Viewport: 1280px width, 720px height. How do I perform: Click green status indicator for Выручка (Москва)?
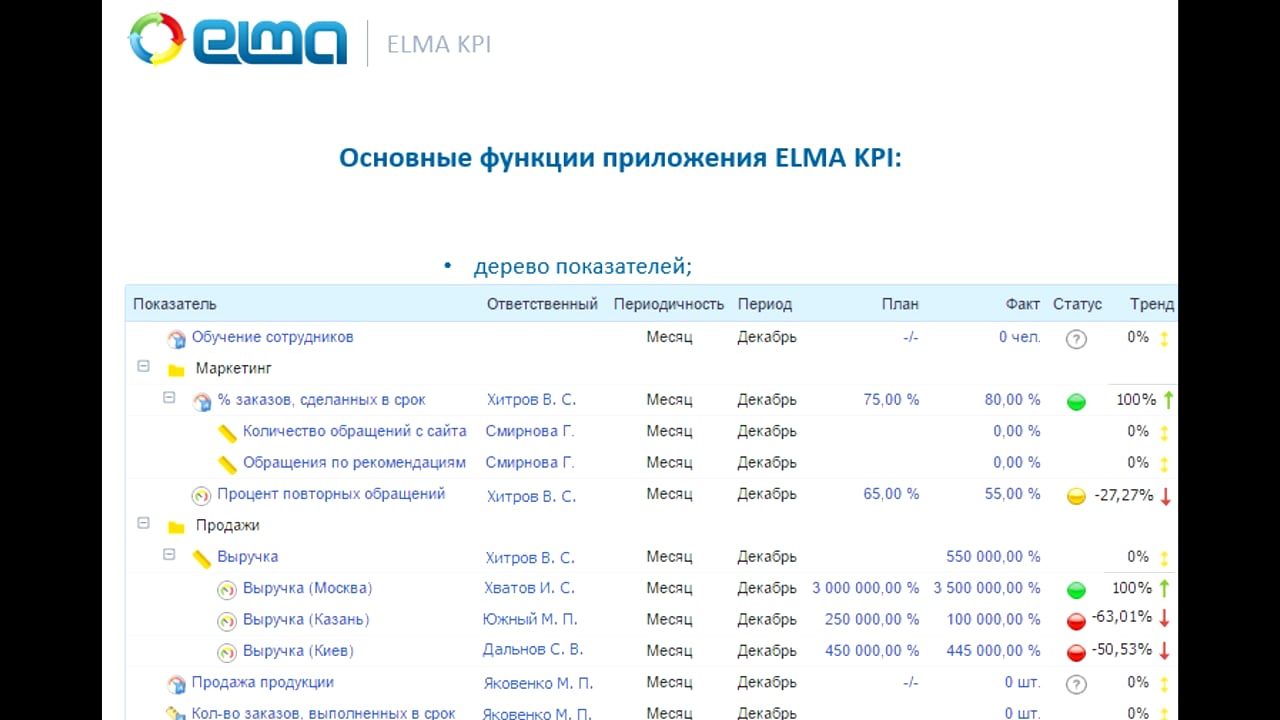tap(1076, 590)
